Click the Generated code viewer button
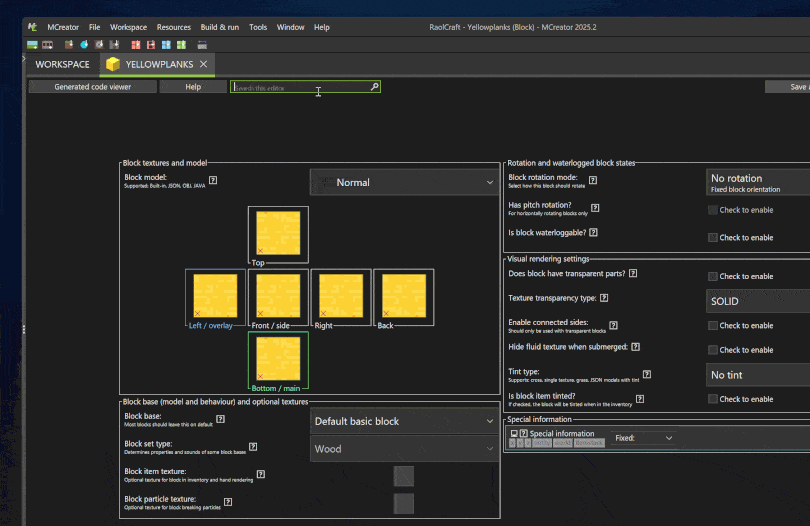 pos(92,87)
